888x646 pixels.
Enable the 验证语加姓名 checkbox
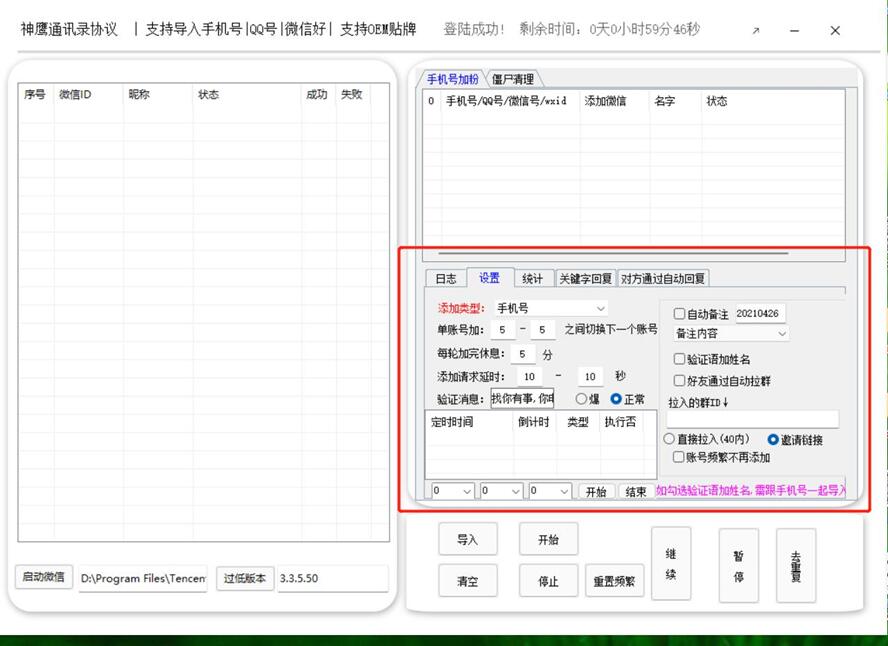pyautogui.click(x=679, y=359)
